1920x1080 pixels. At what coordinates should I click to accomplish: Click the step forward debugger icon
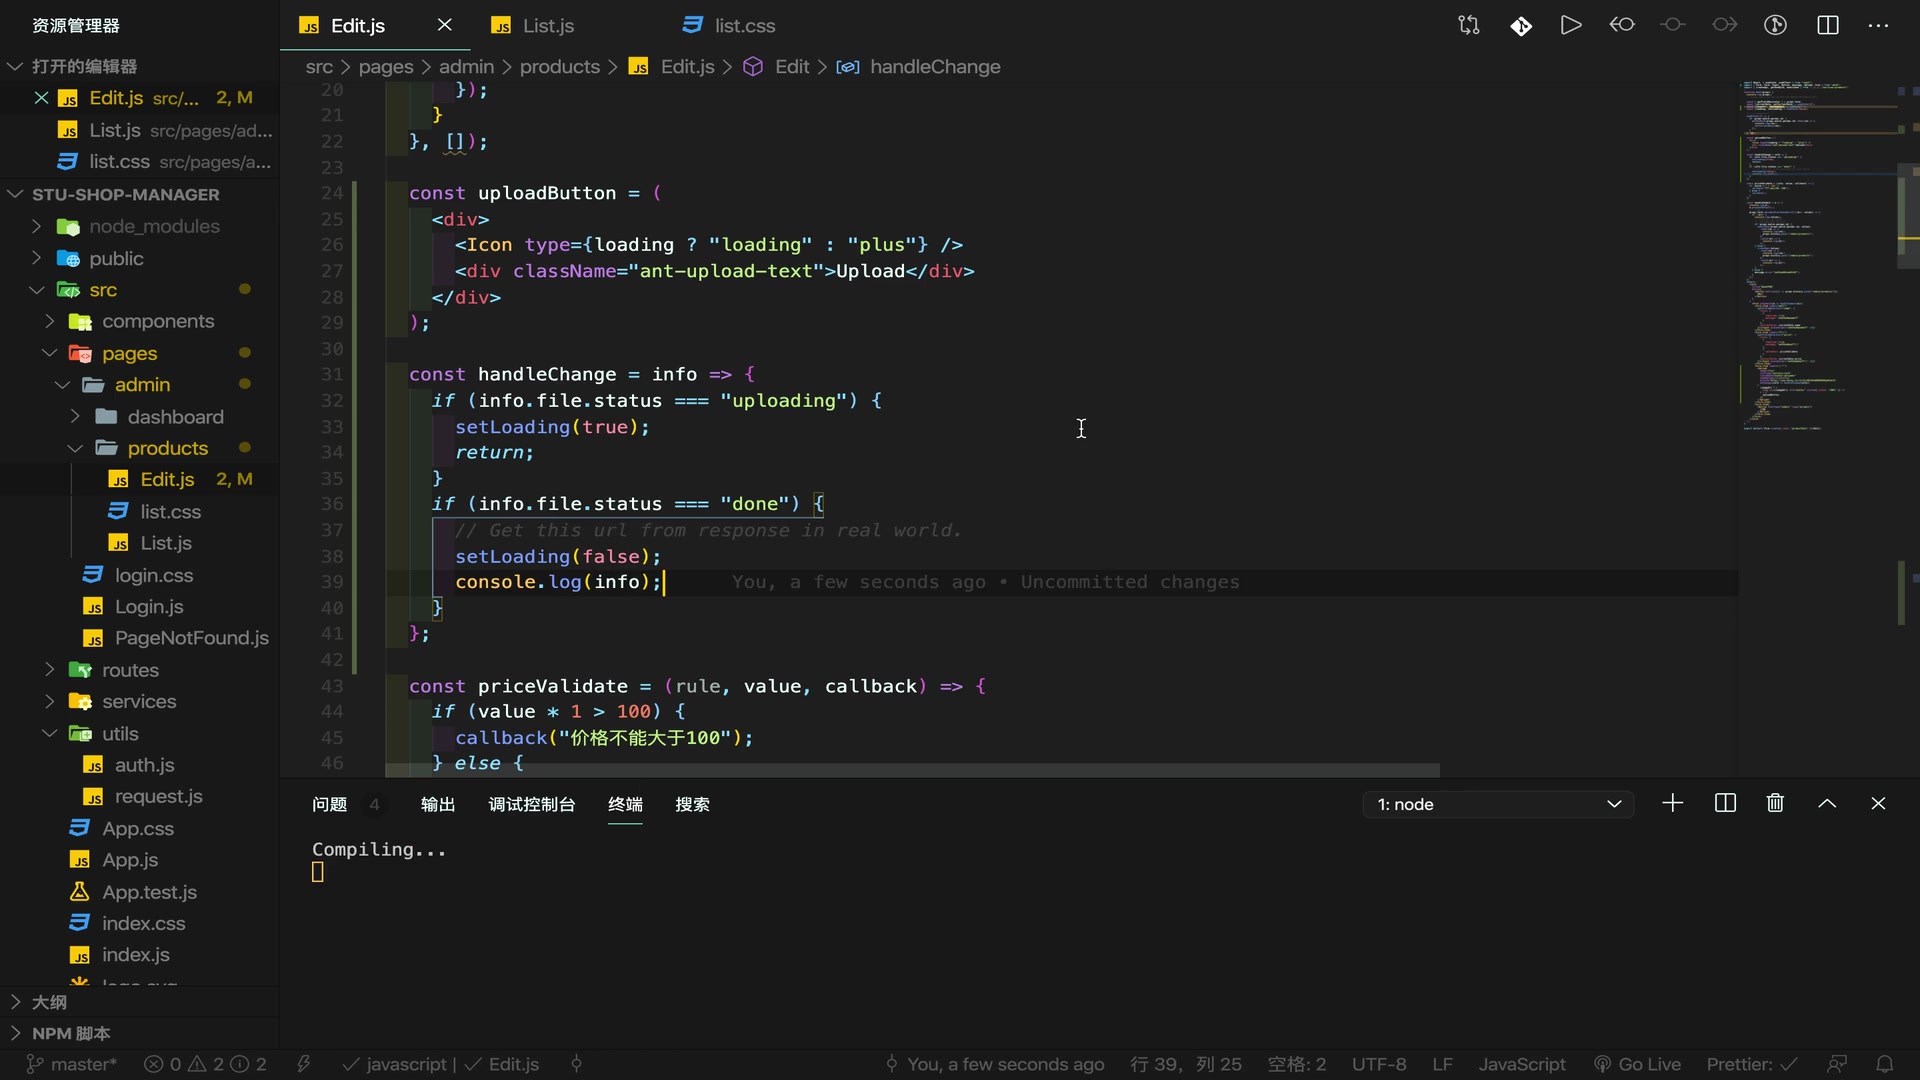click(1726, 24)
